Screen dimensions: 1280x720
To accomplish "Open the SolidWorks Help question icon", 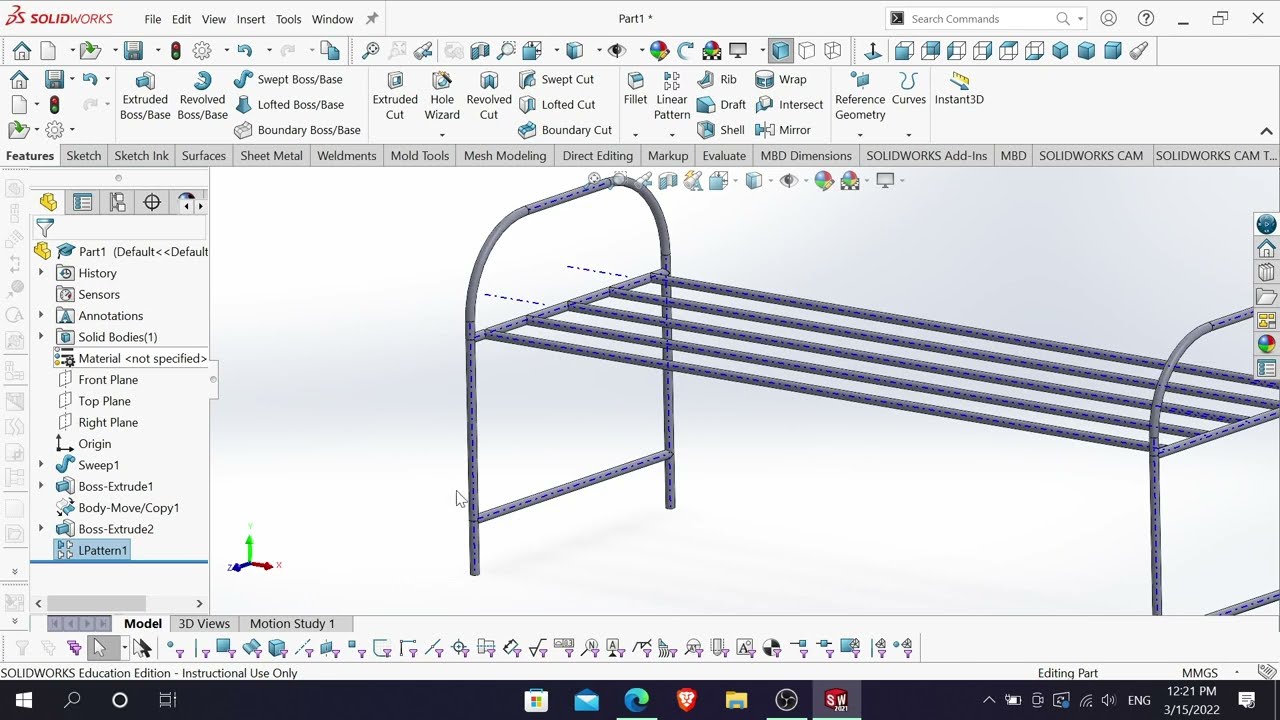I will coord(1146,19).
